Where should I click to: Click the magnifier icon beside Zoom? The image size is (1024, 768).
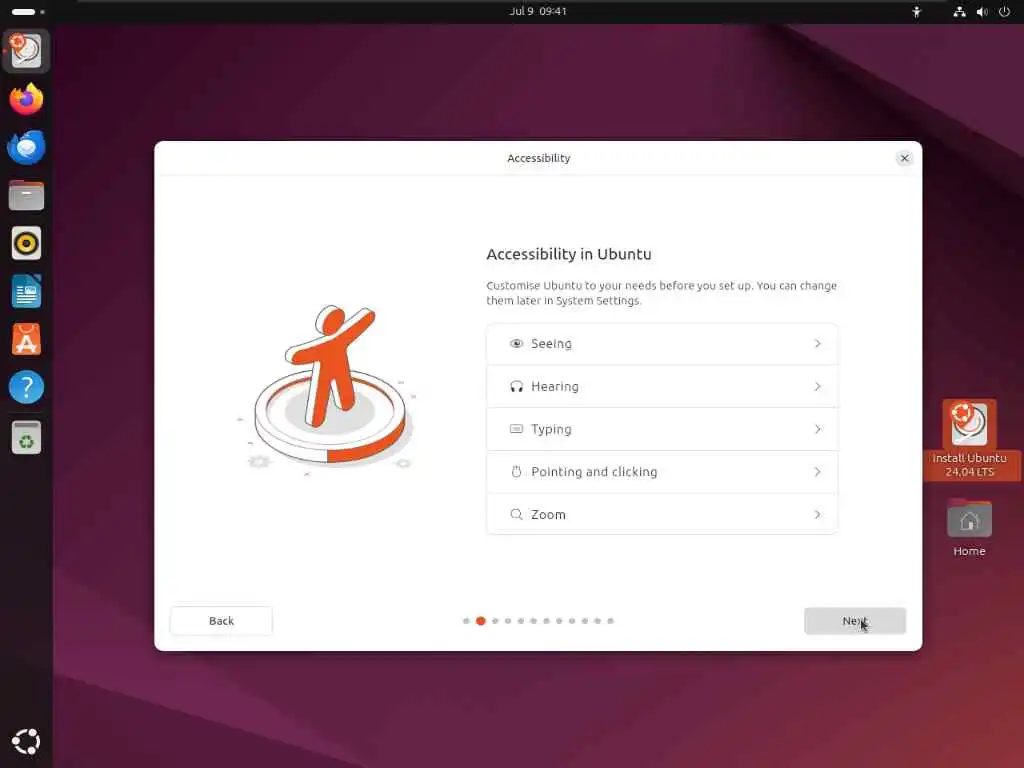point(516,515)
